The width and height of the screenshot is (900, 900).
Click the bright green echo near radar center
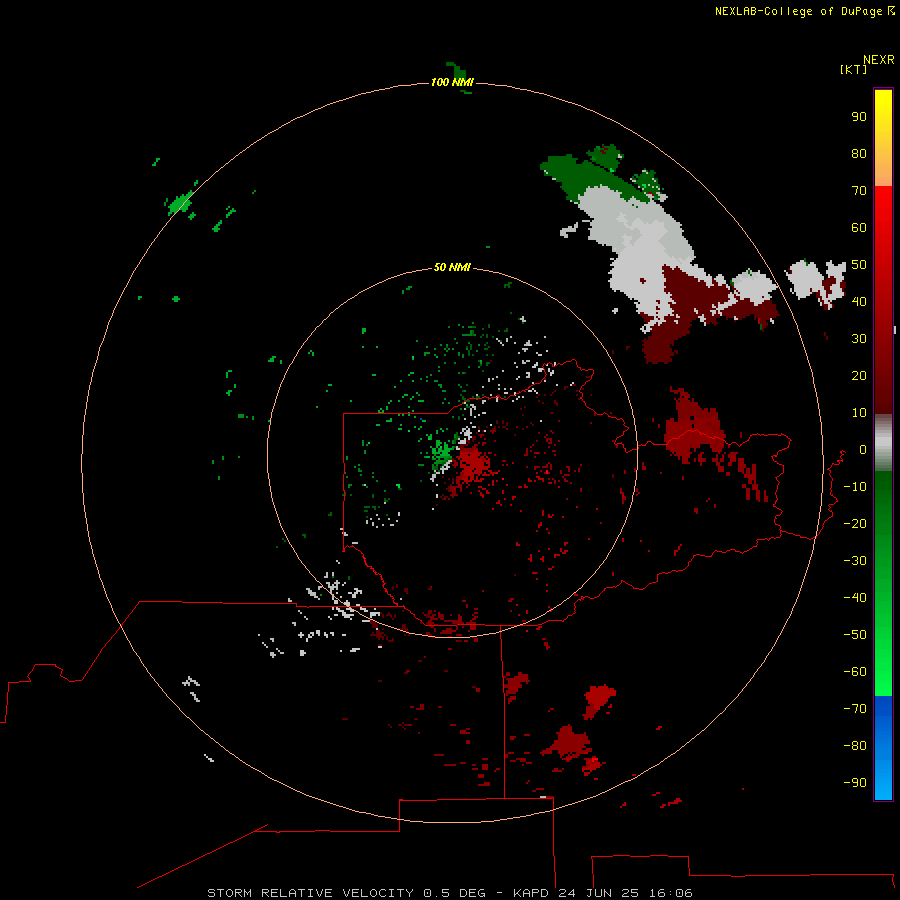click(x=441, y=453)
